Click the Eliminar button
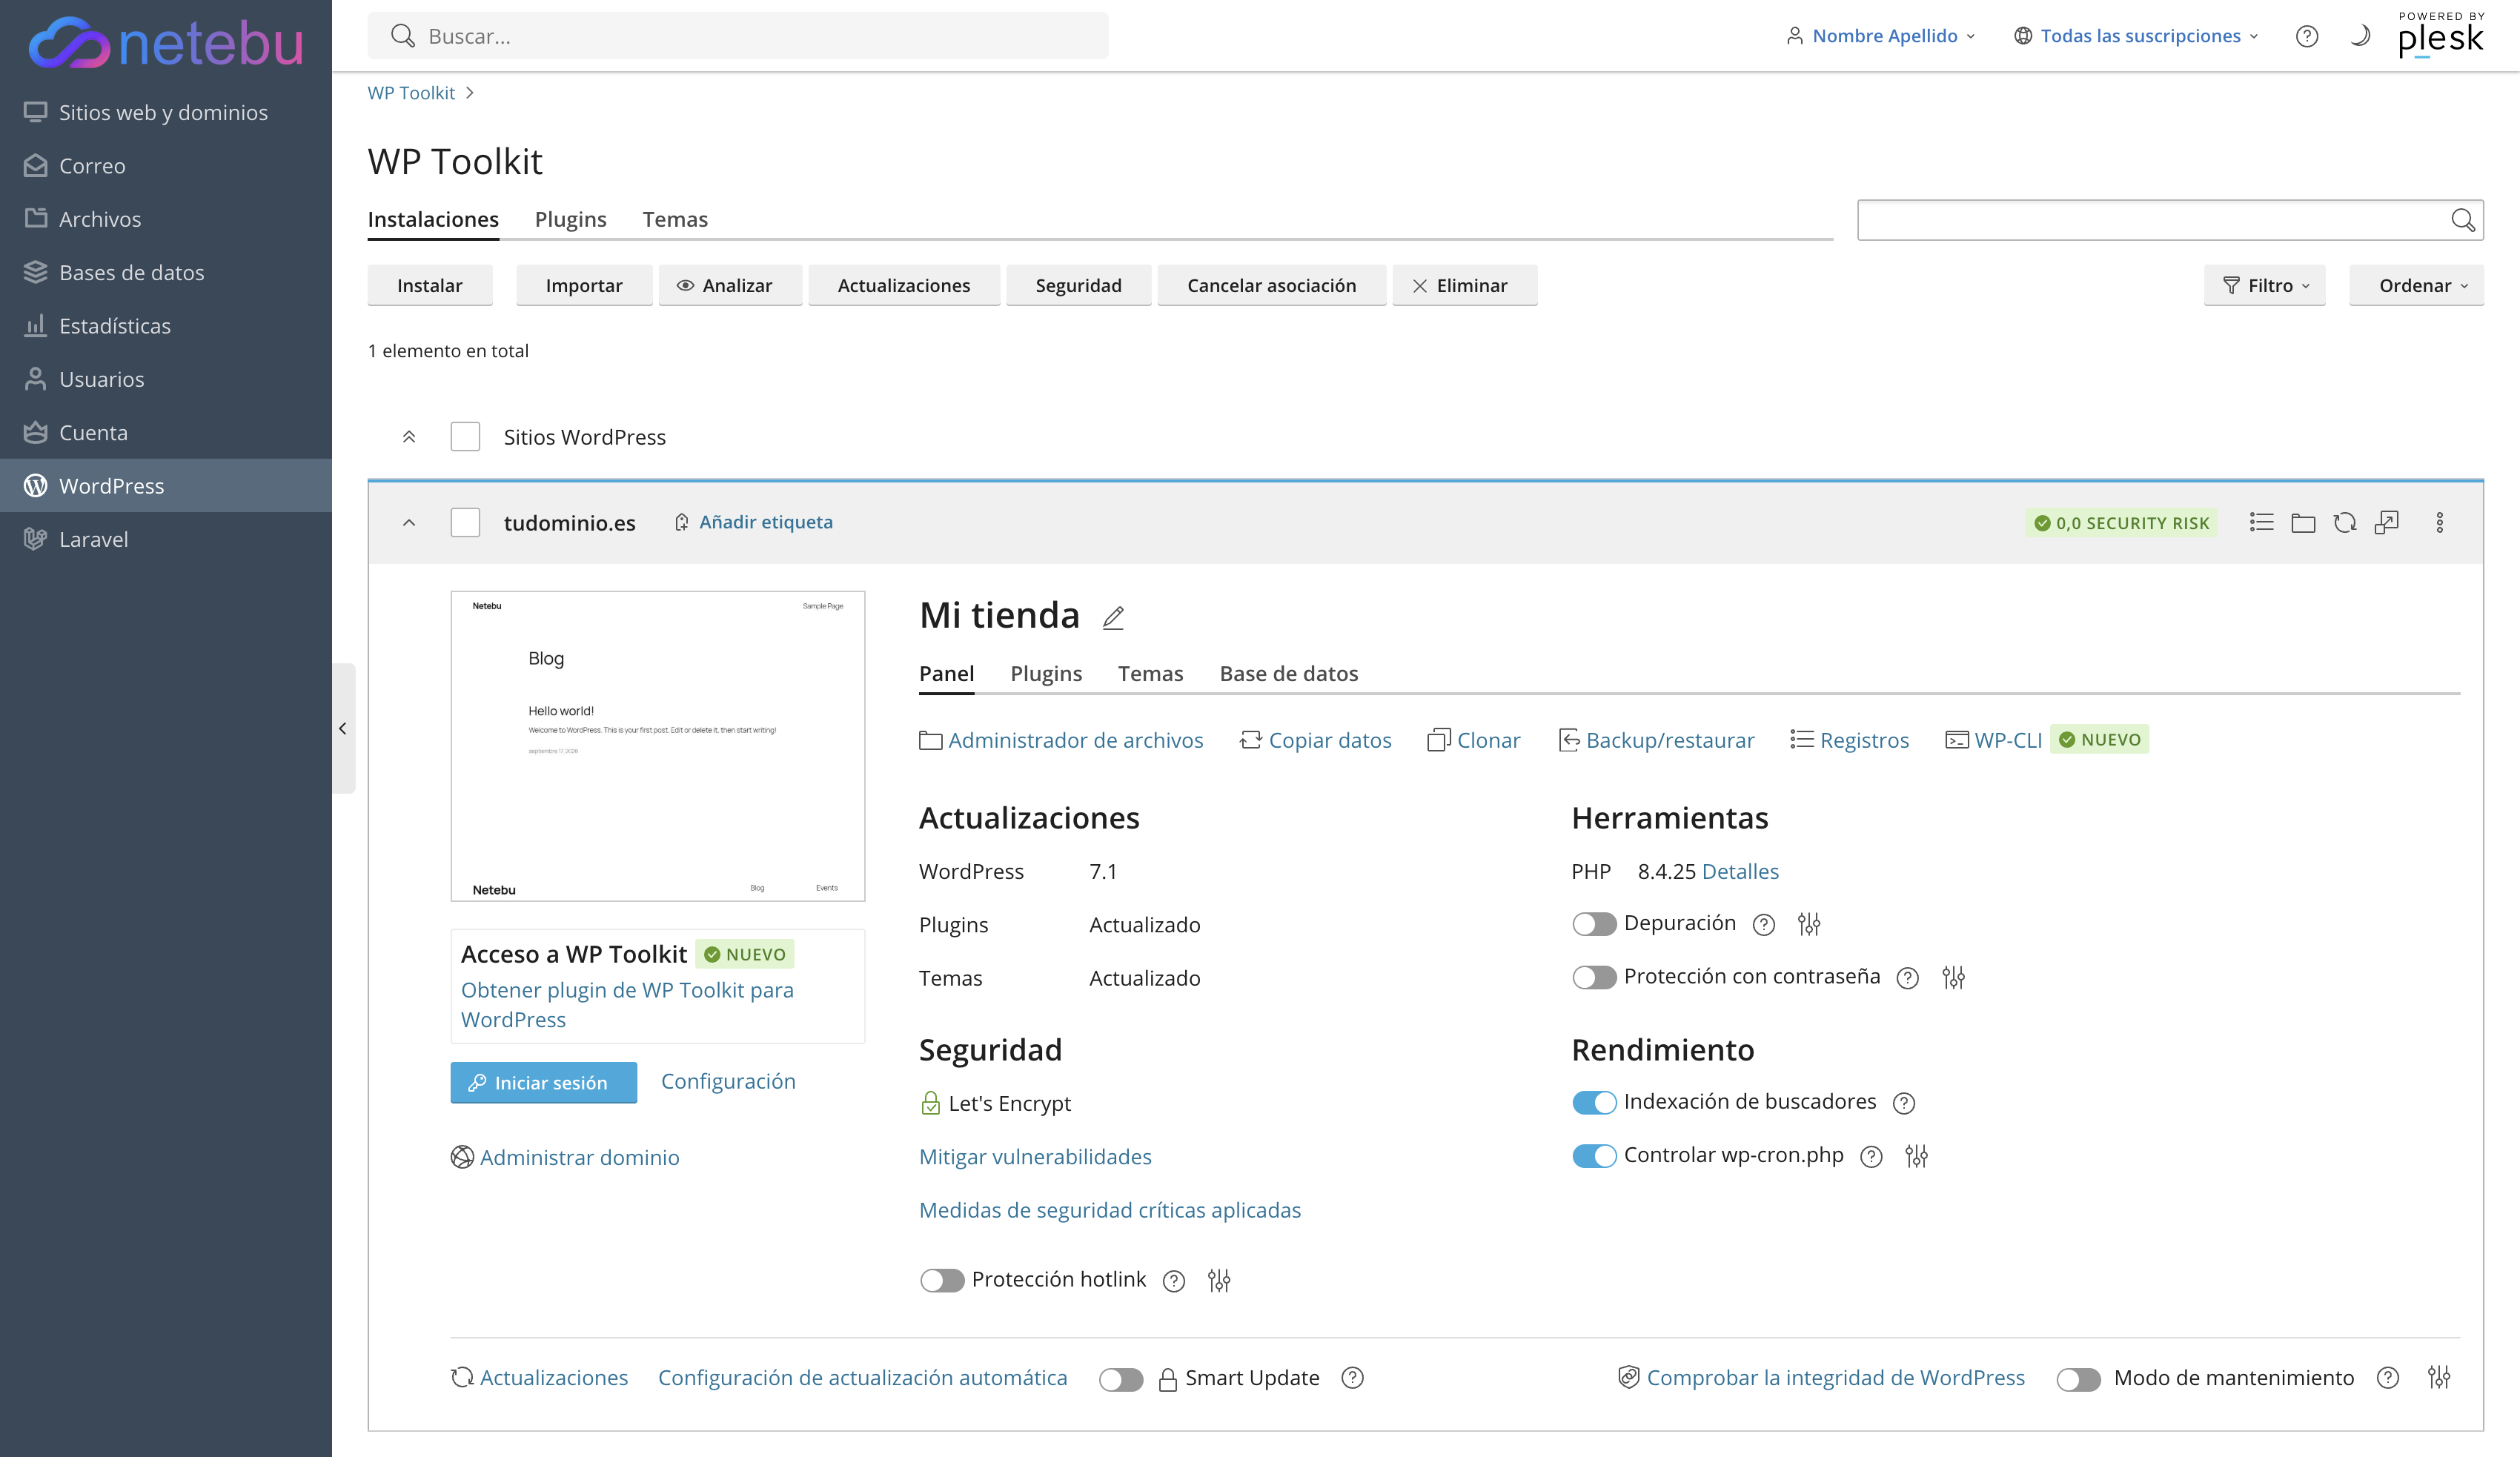 [1465, 285]
